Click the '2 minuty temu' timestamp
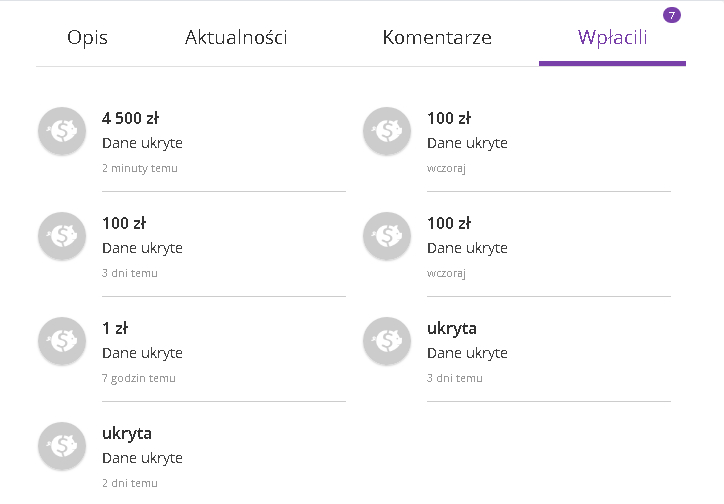 [x=139, y=168]
